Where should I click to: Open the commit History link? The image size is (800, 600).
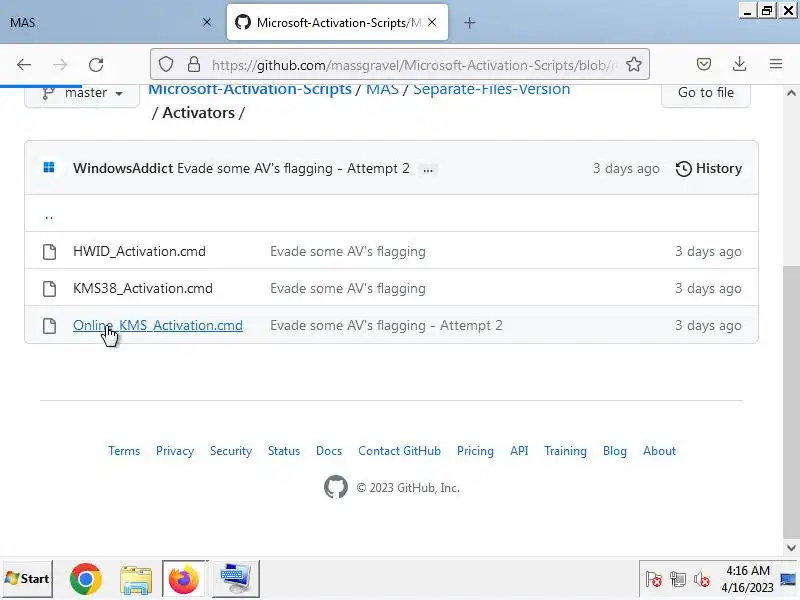coord(709,168)
